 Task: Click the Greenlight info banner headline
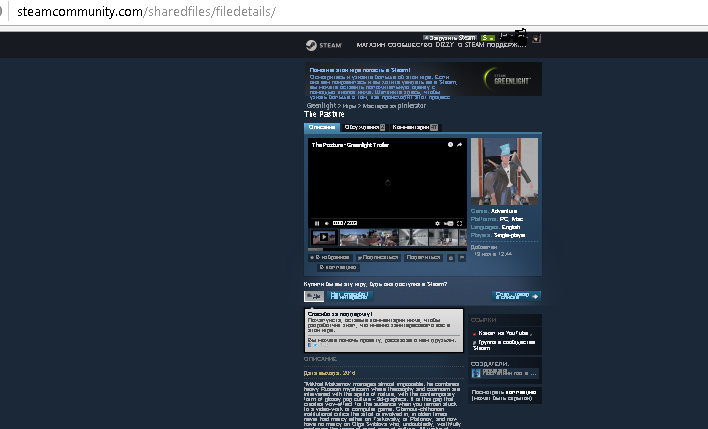click(360, 70)
